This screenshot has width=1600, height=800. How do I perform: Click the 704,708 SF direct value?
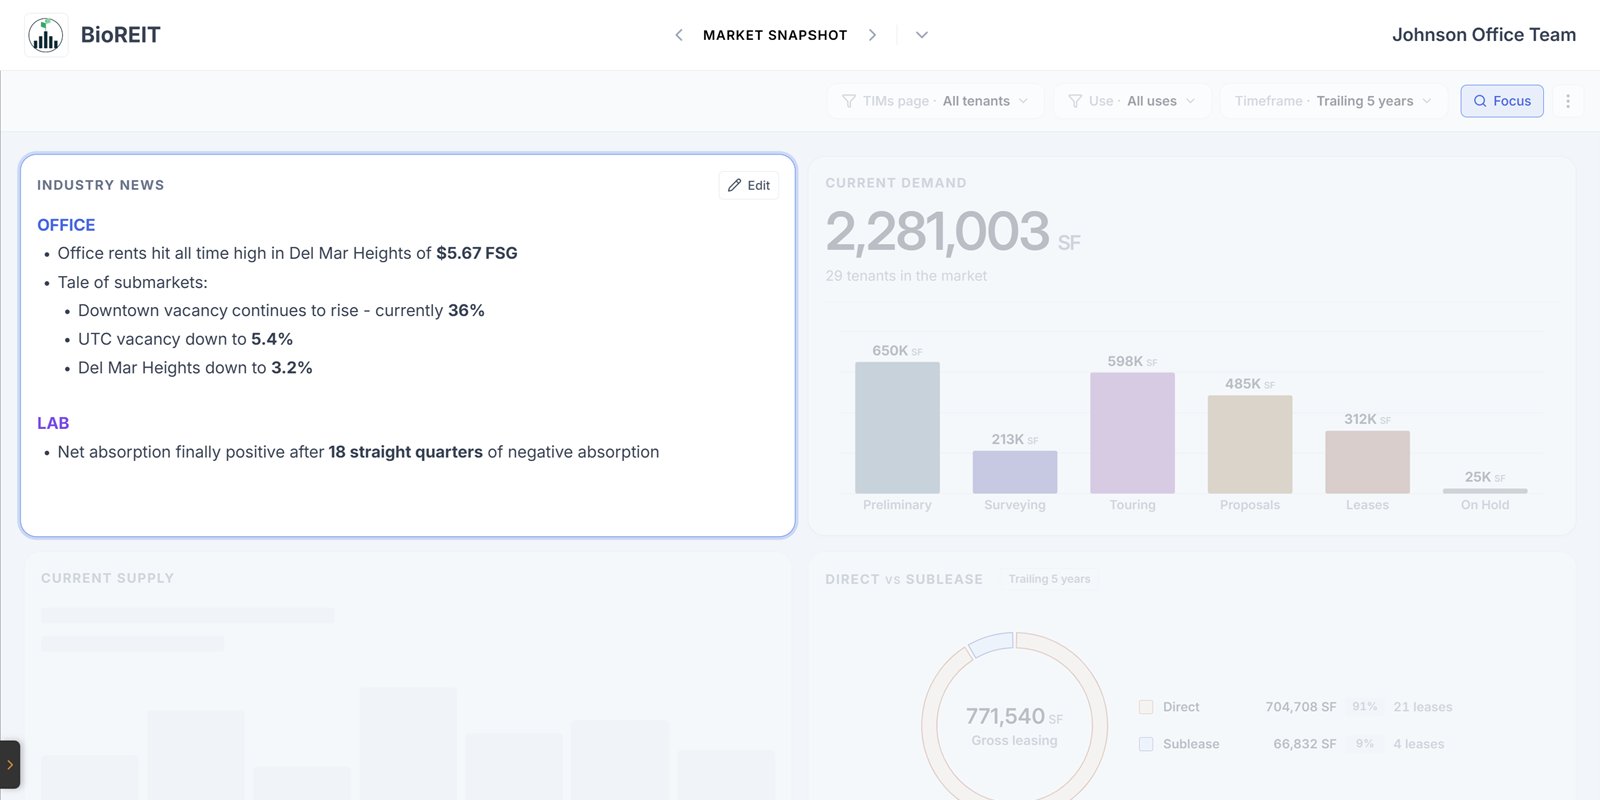pos(1301,707)
